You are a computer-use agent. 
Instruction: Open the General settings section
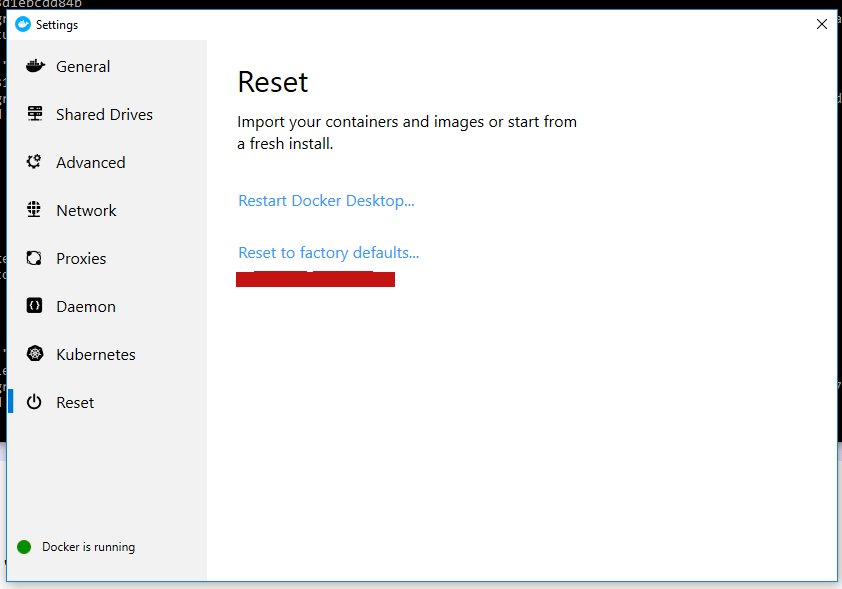(83, 67)
